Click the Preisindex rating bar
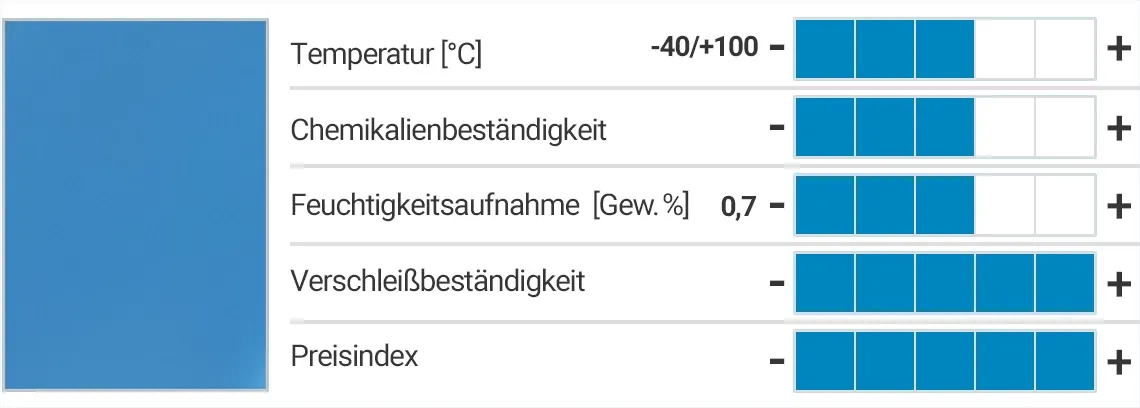The image size is (1140, 408). click(x=945, y=361)
